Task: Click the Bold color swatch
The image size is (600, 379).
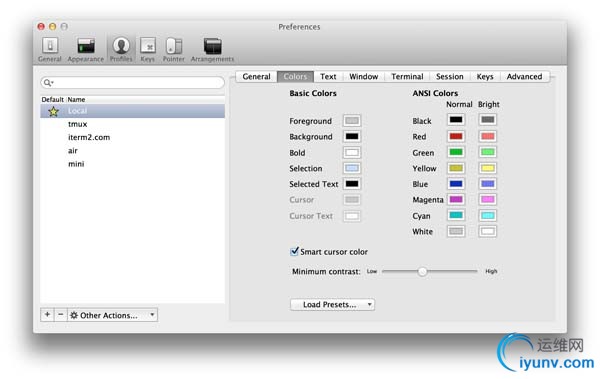Action: click(x=352, y=153)
